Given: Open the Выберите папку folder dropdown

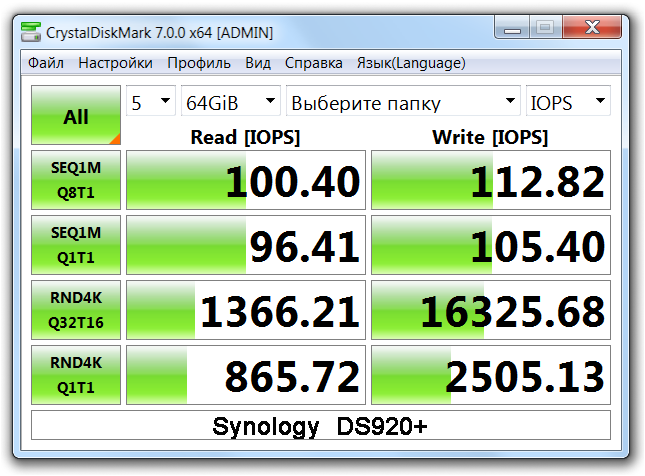Looking at the screenshot, I should pos(403,101).
